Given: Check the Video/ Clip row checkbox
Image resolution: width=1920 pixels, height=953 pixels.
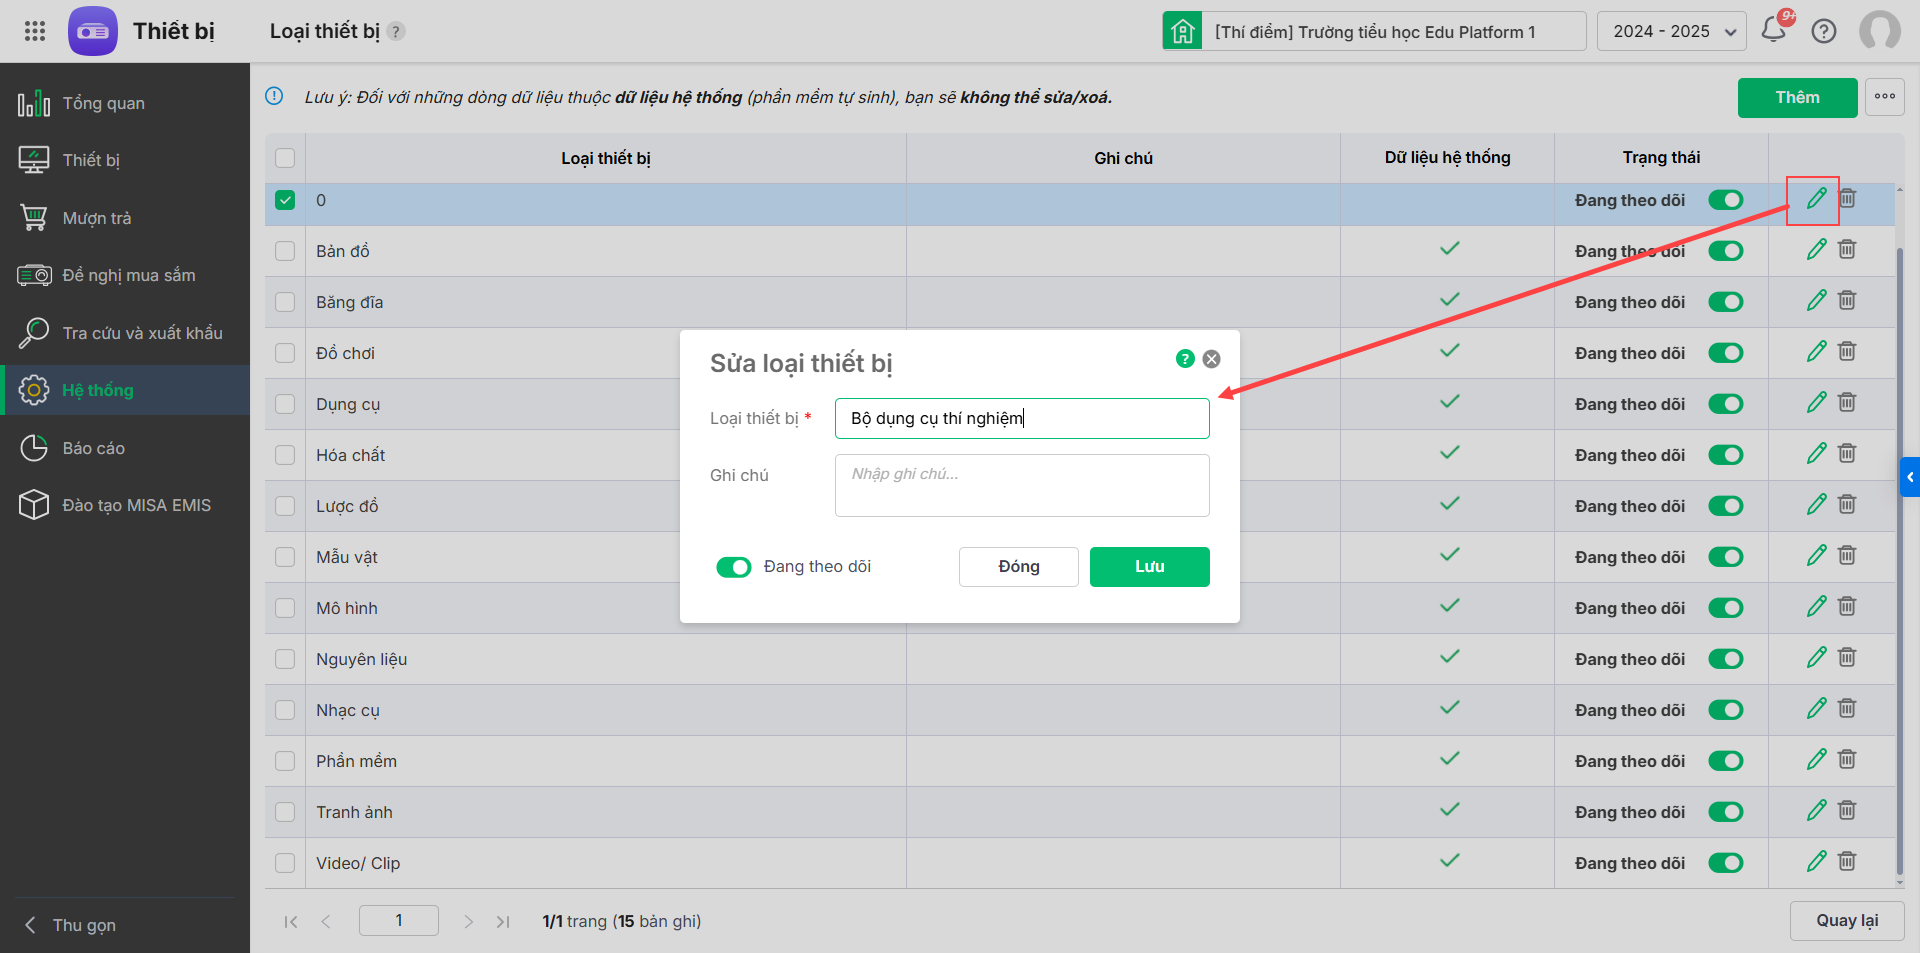Looking at the screenshot, I should point(285,863).
